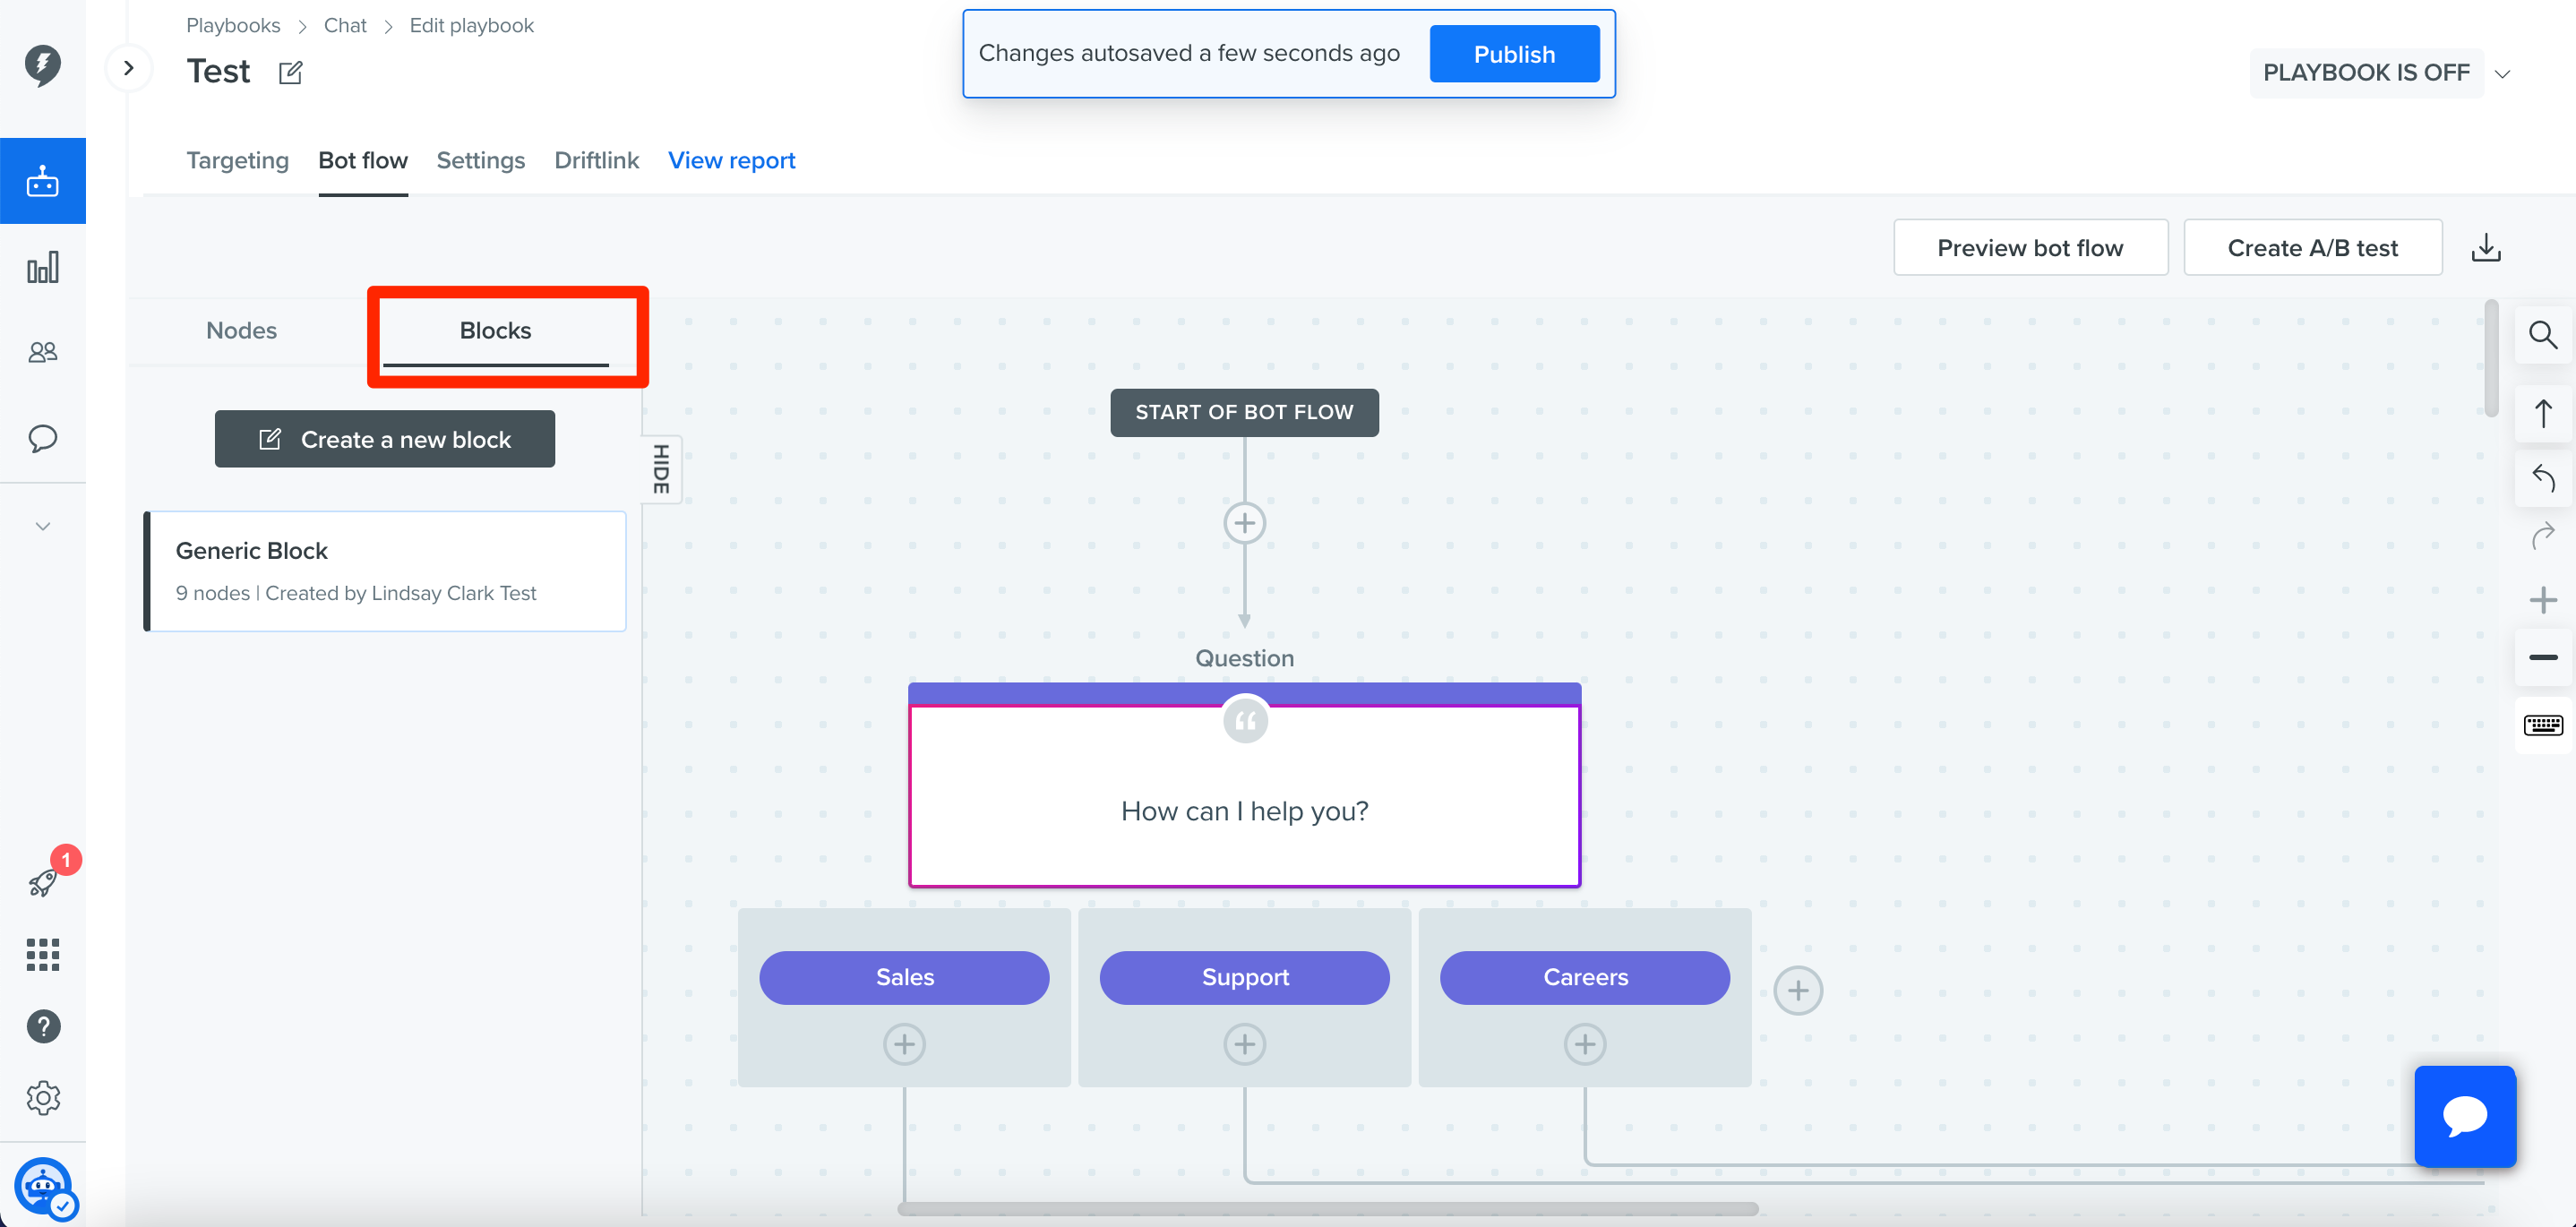This screenshot has height=1227, width=2576.
Task: Open the blue Drift chat widget
Action: (x=2465, y=1116)
